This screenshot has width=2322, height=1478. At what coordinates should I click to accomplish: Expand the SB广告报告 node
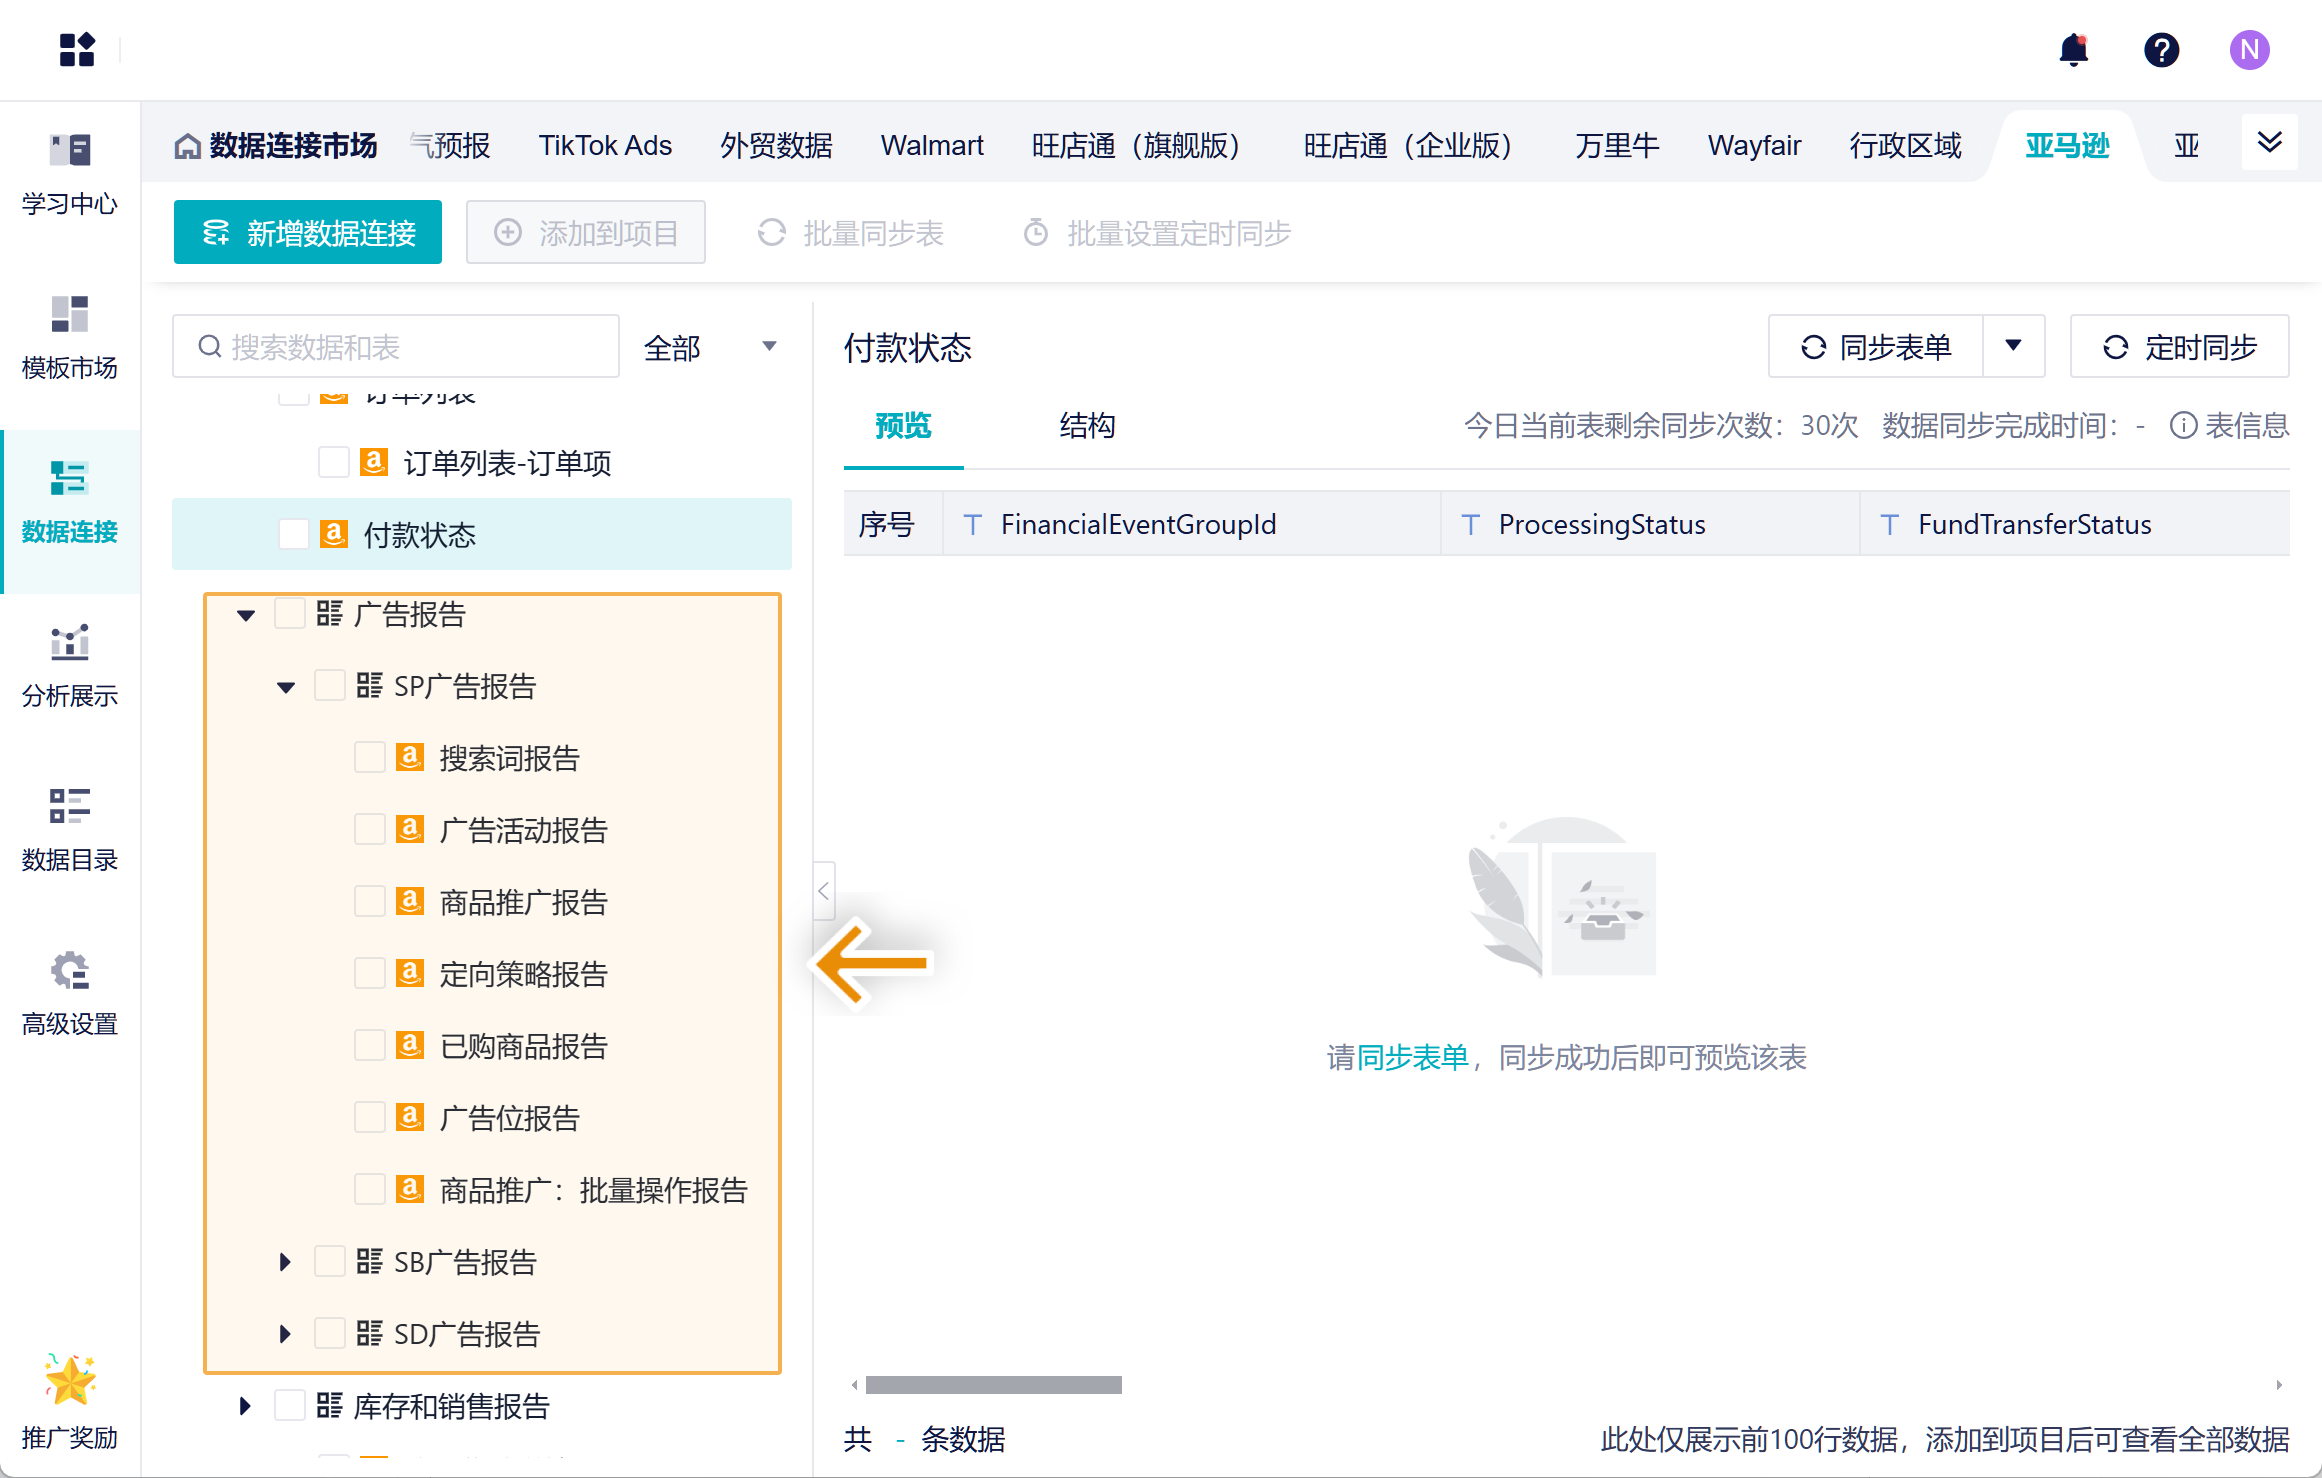pos(285,1262)
